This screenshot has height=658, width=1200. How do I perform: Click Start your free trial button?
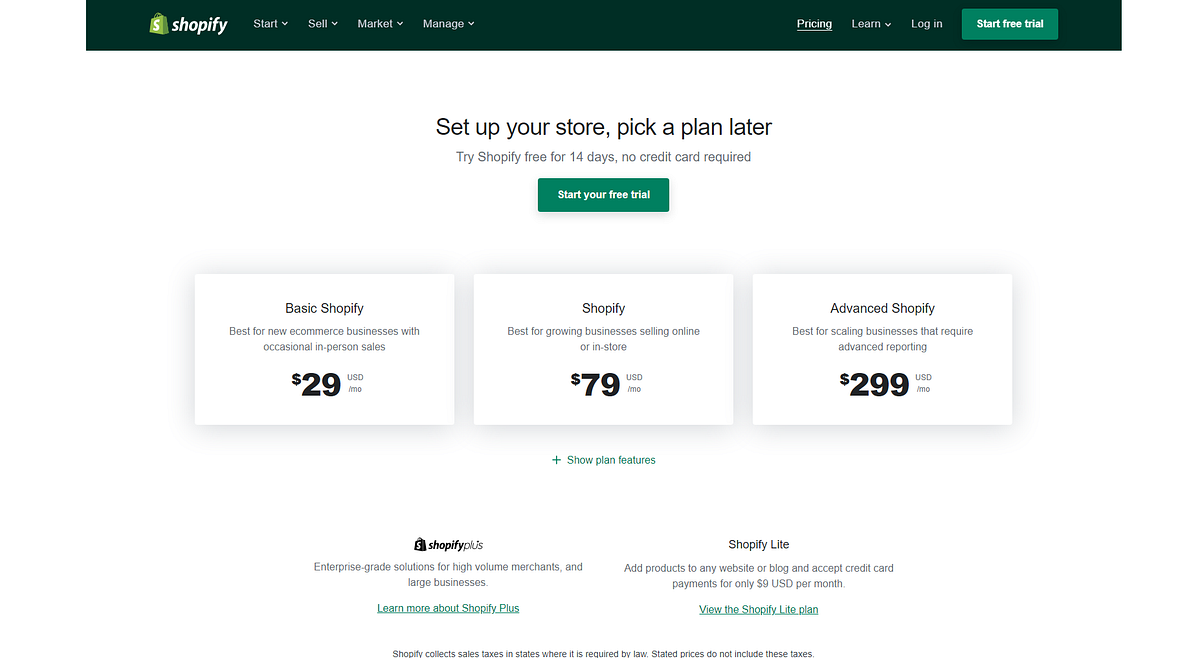pos(604,195)
